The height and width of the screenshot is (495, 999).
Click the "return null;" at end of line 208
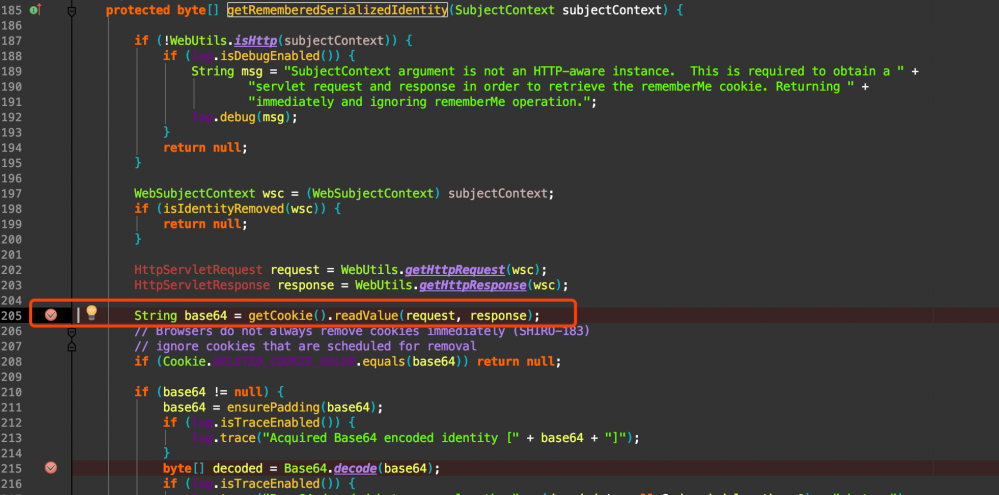pyautogui.click(x=519, y=361)
